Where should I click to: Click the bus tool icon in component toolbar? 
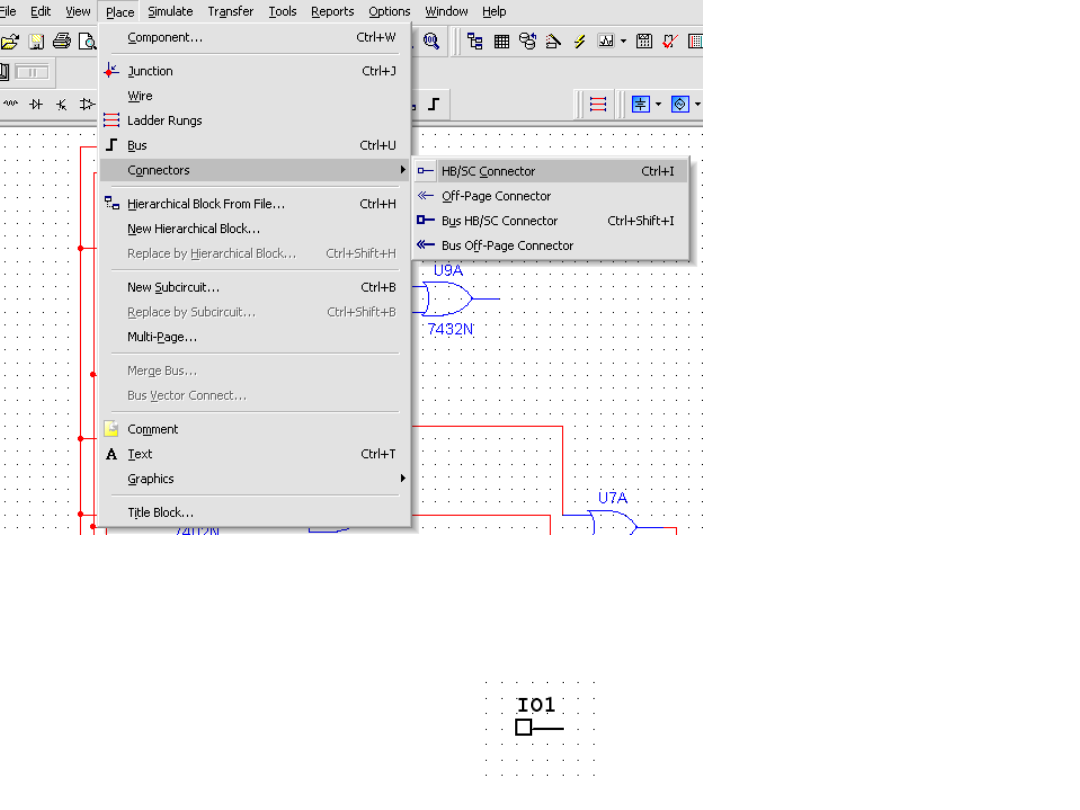pyautogui.click(x=433, y=104)
